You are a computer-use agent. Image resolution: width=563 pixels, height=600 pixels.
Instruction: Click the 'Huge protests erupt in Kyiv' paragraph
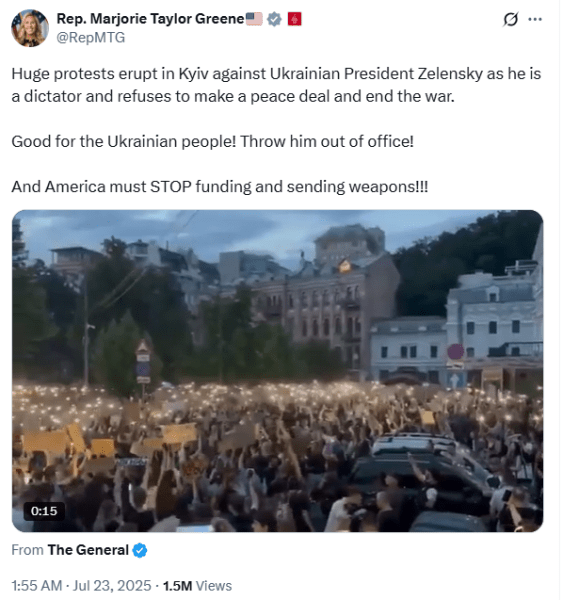[x=276, y=85]
